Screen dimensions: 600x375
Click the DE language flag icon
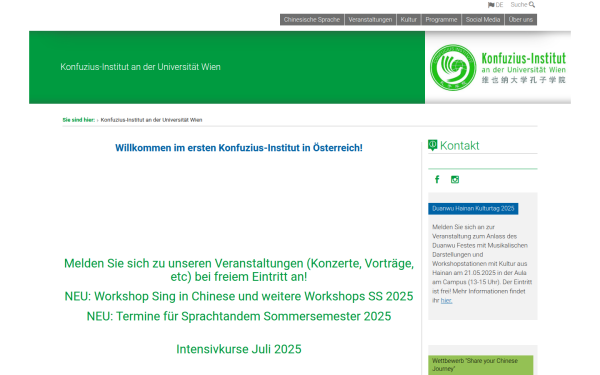tap(491, 5)
